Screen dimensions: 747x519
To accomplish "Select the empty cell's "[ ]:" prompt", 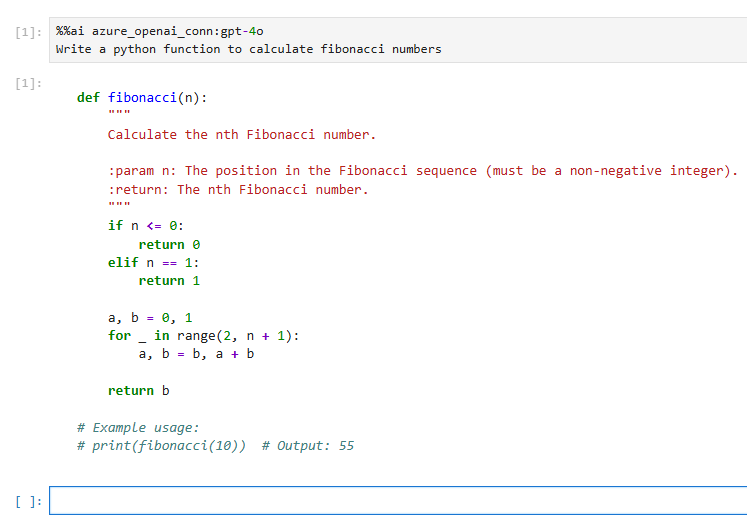I will [x=28, y=501].
